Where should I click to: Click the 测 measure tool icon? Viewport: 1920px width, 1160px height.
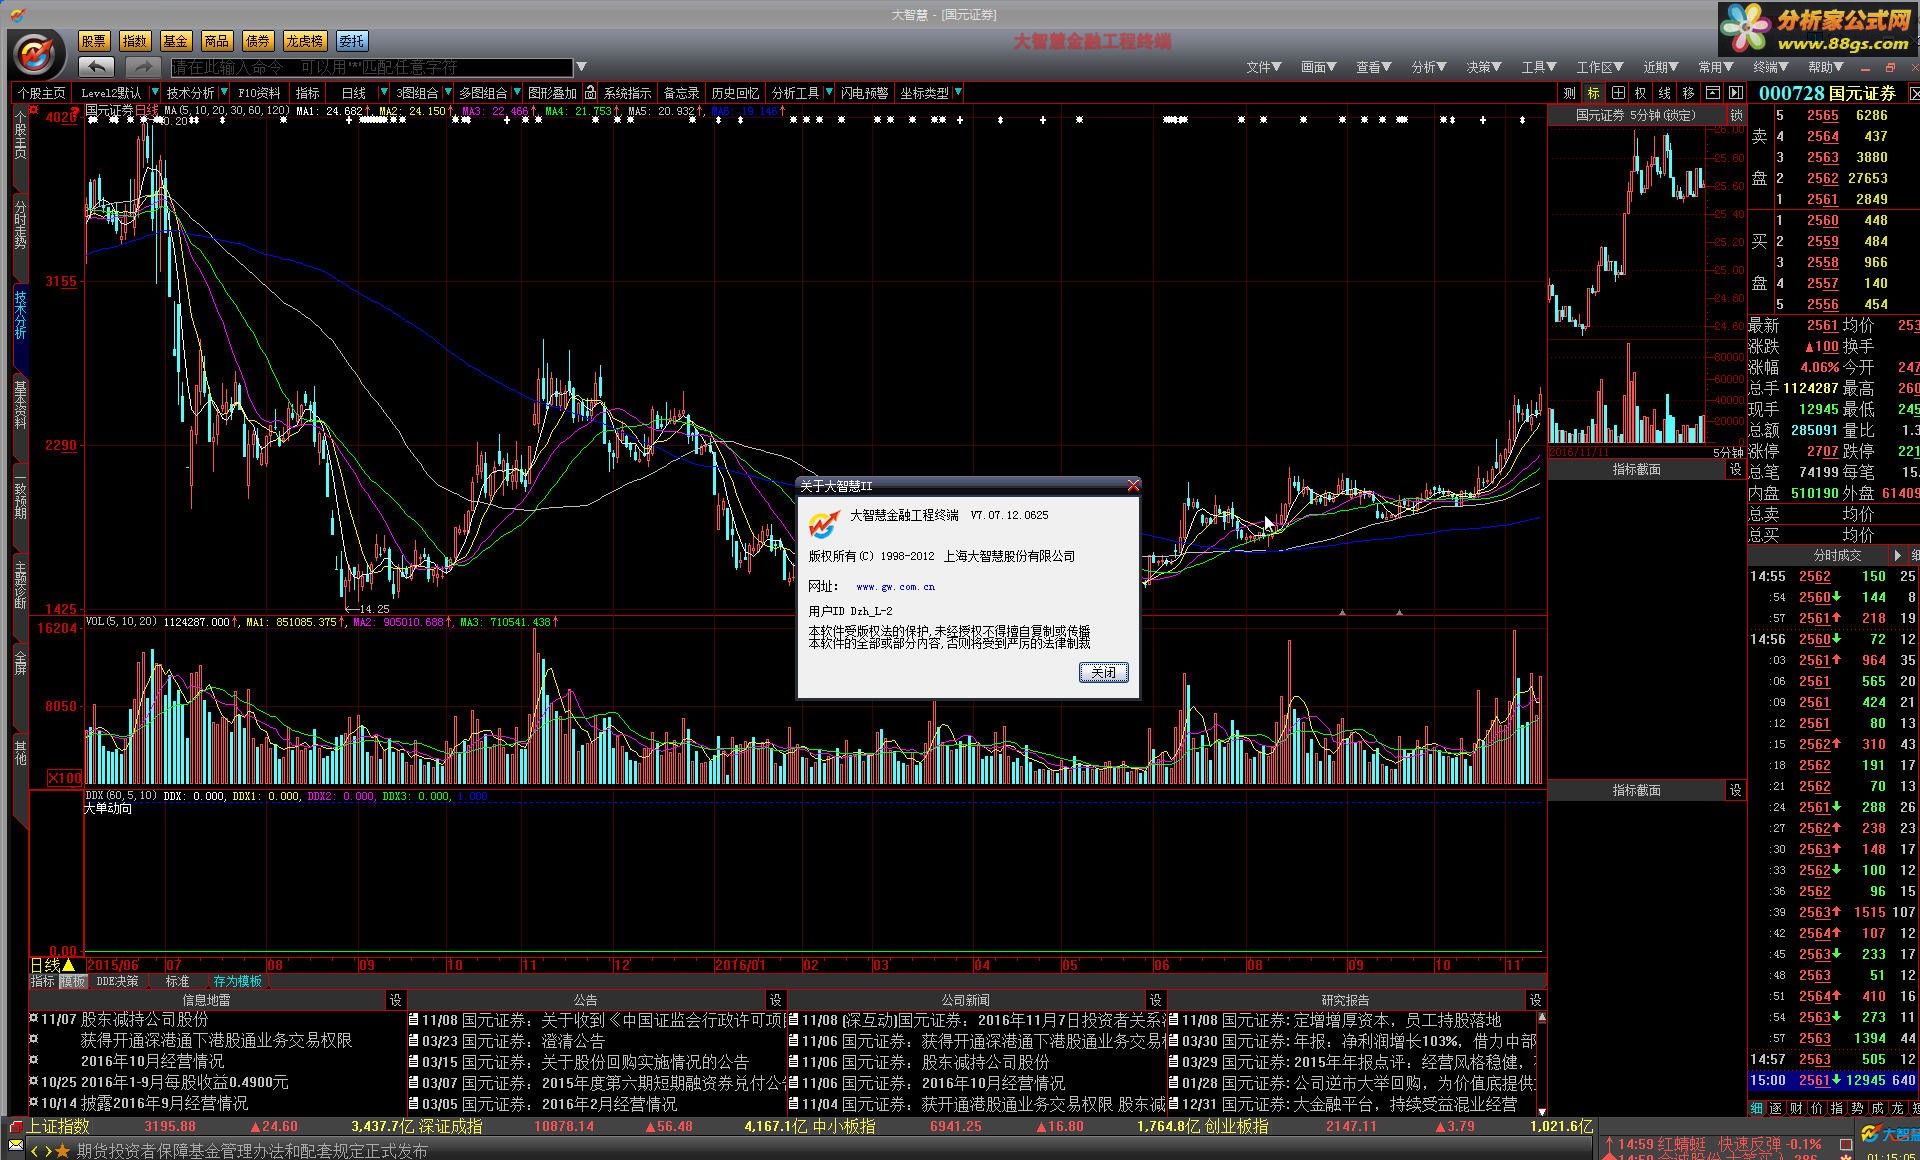[x=1570, y=93]
